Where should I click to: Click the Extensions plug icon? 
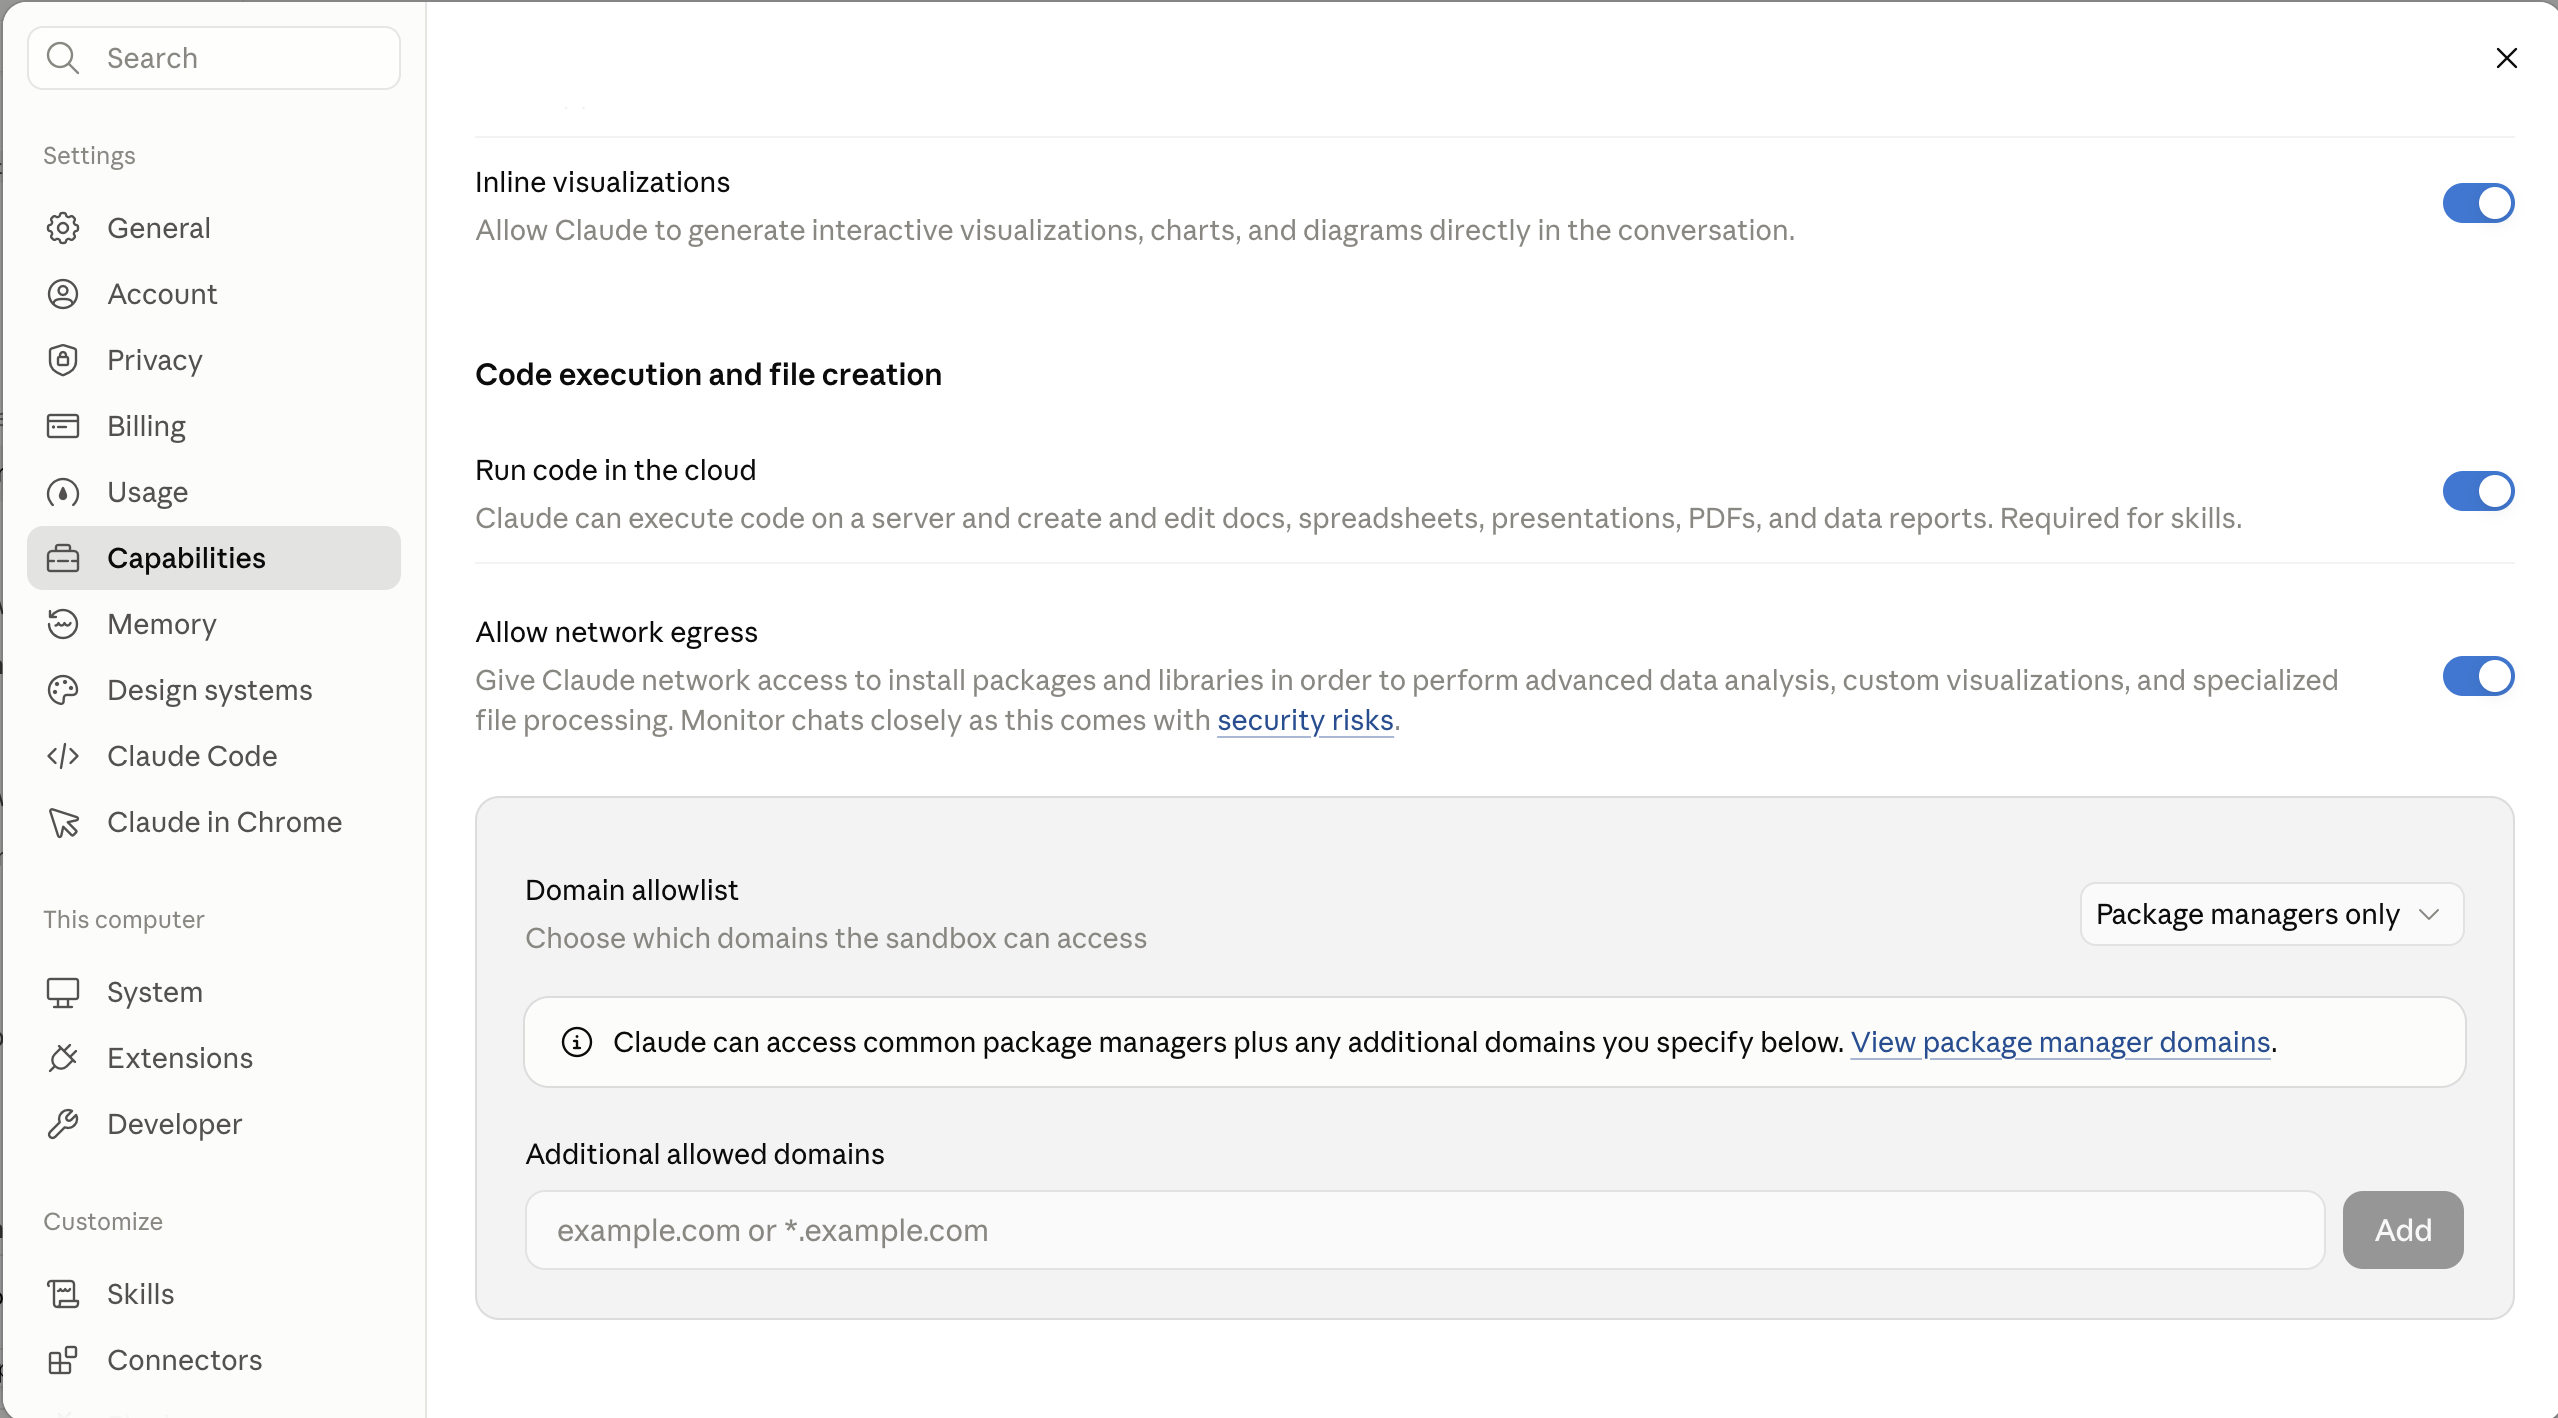click(x=63, y=1058)
